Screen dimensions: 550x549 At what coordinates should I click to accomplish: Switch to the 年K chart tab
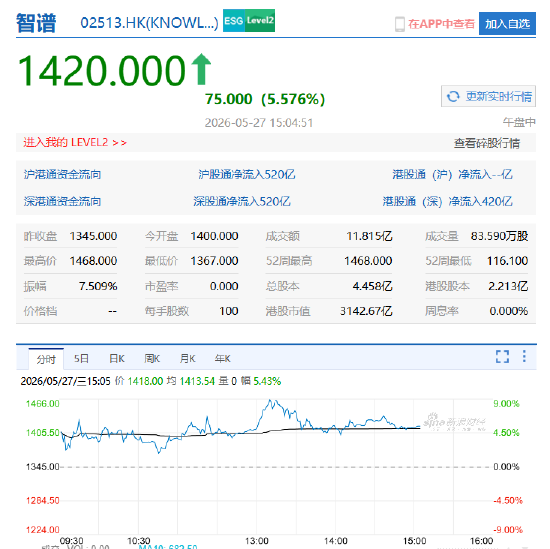point(222,359)
